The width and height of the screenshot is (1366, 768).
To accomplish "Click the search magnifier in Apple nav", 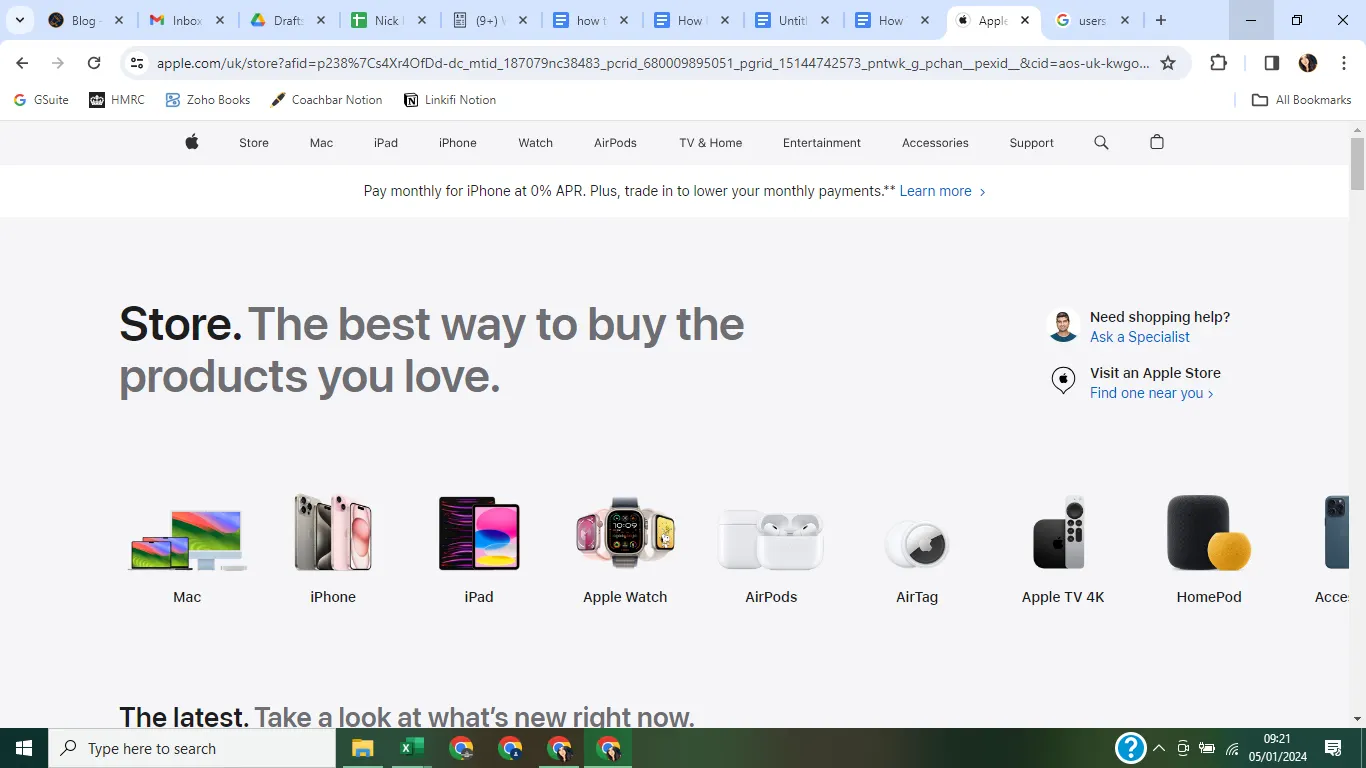I will (1101, 142).
